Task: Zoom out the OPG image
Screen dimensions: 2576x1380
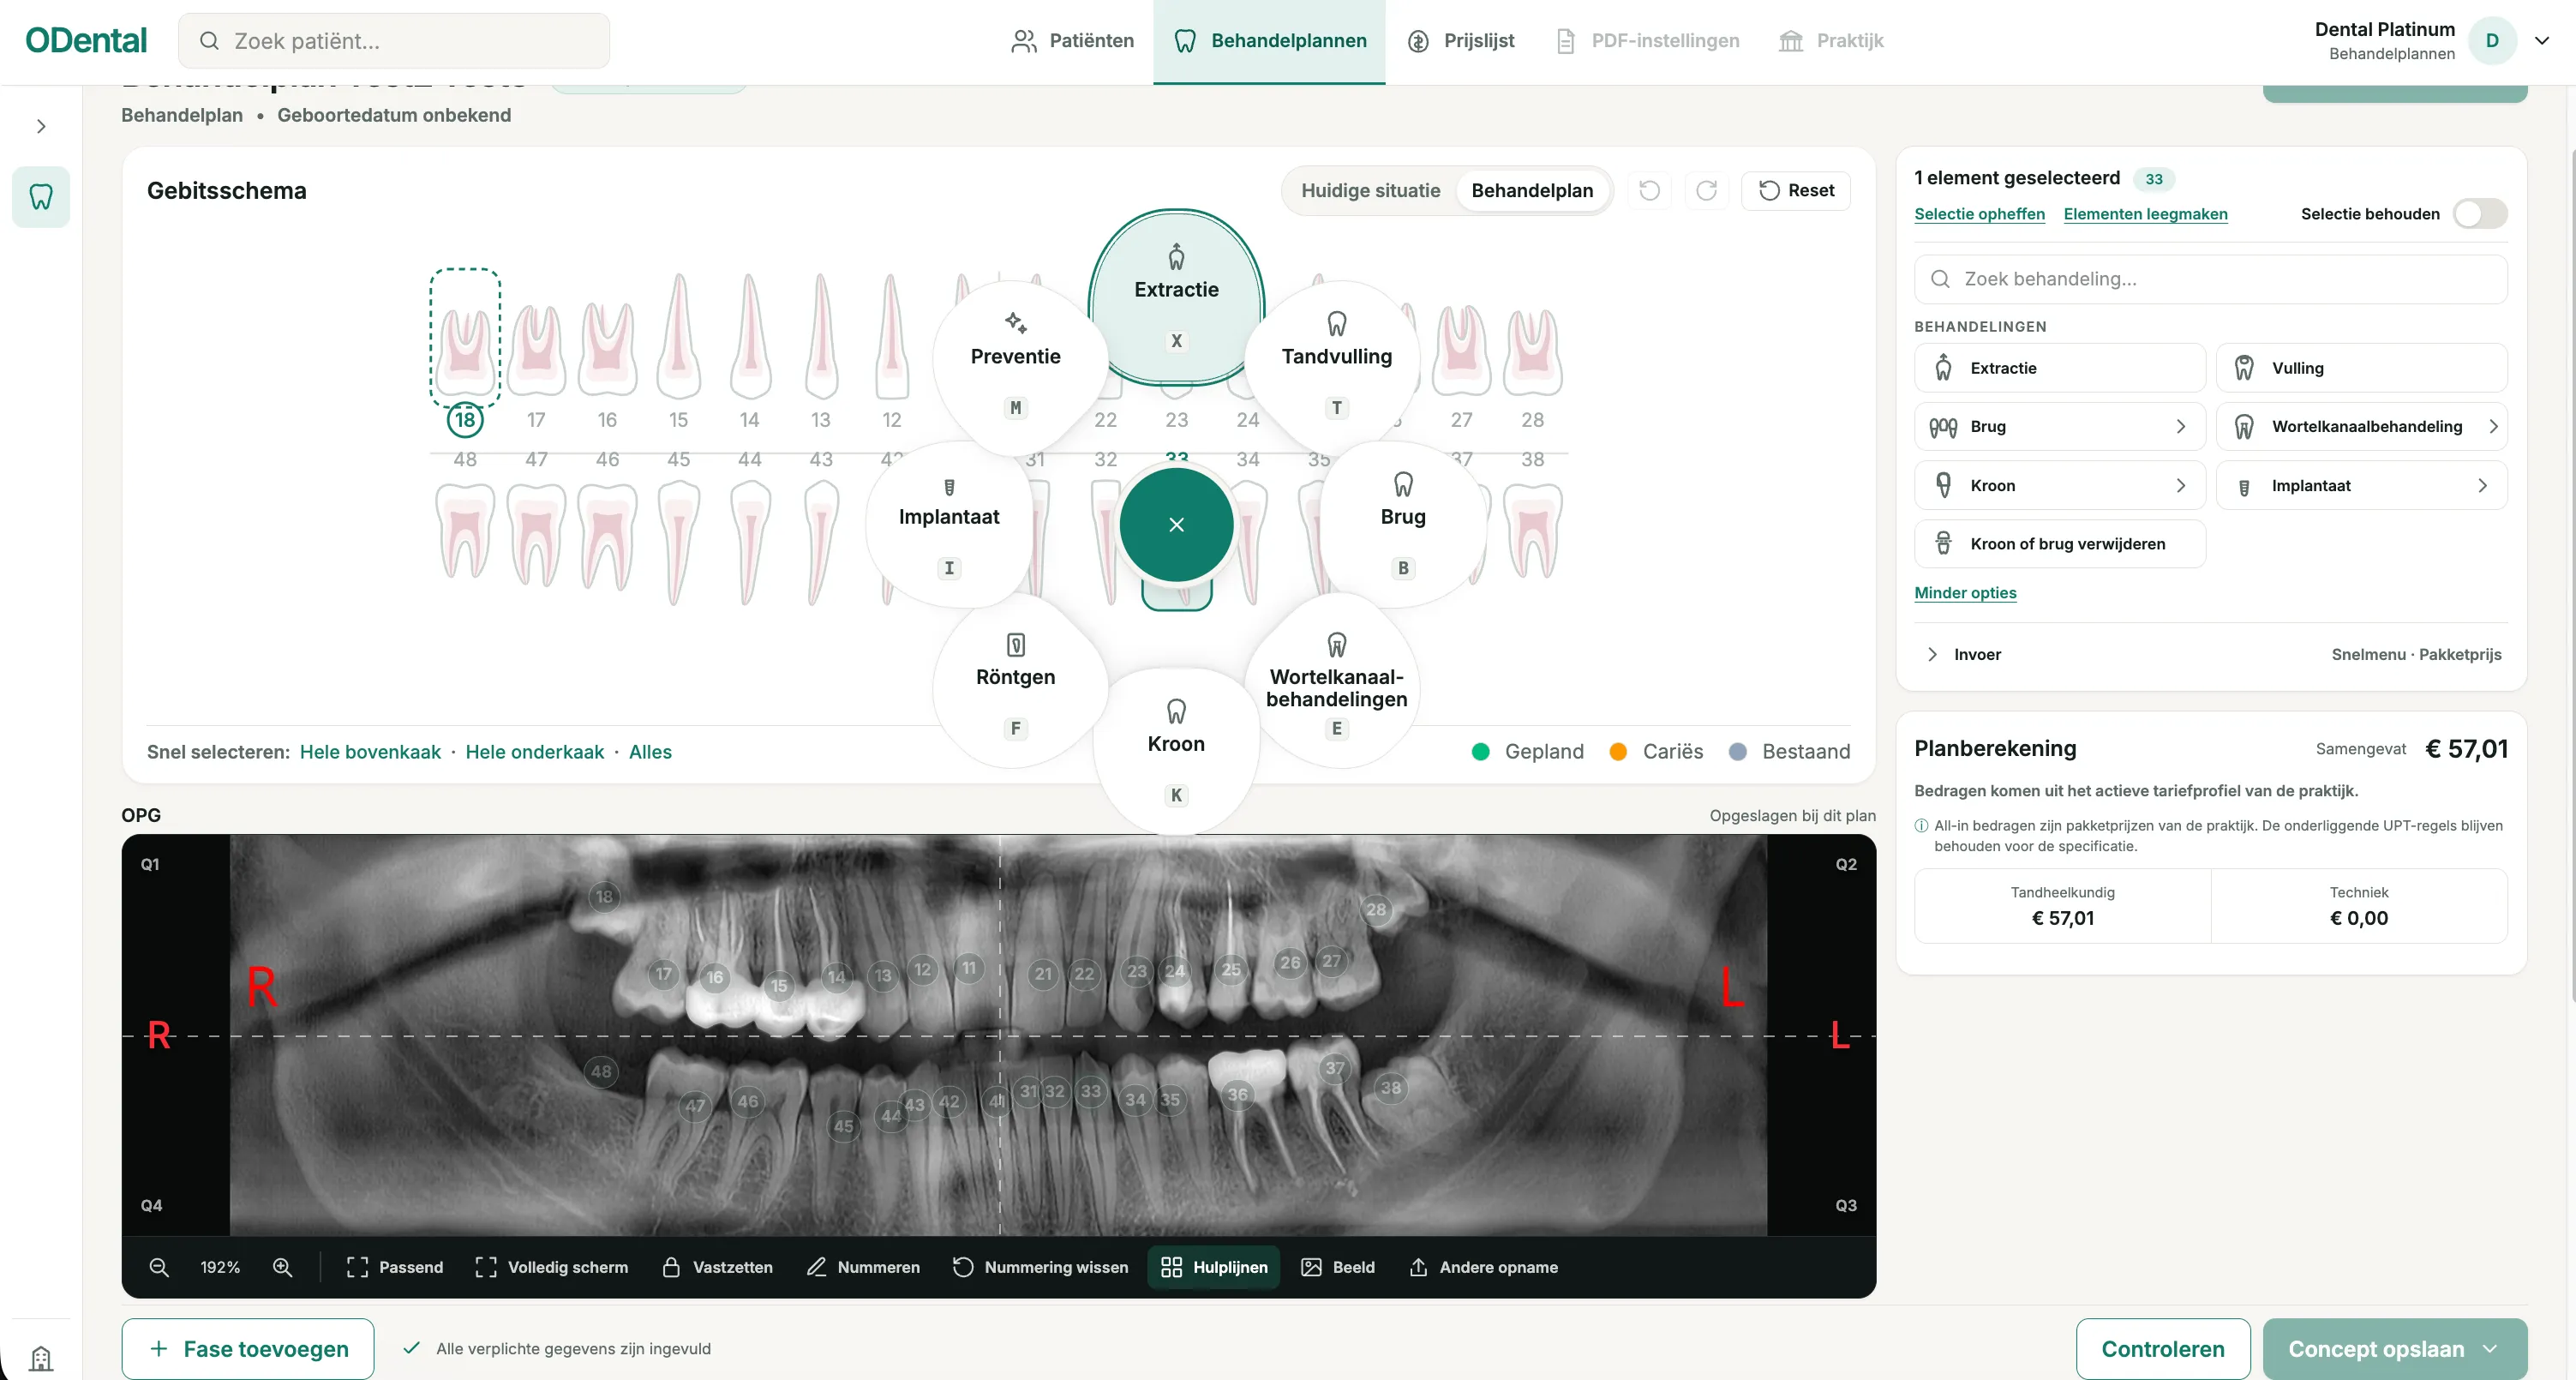Action: click(158, 1267)
